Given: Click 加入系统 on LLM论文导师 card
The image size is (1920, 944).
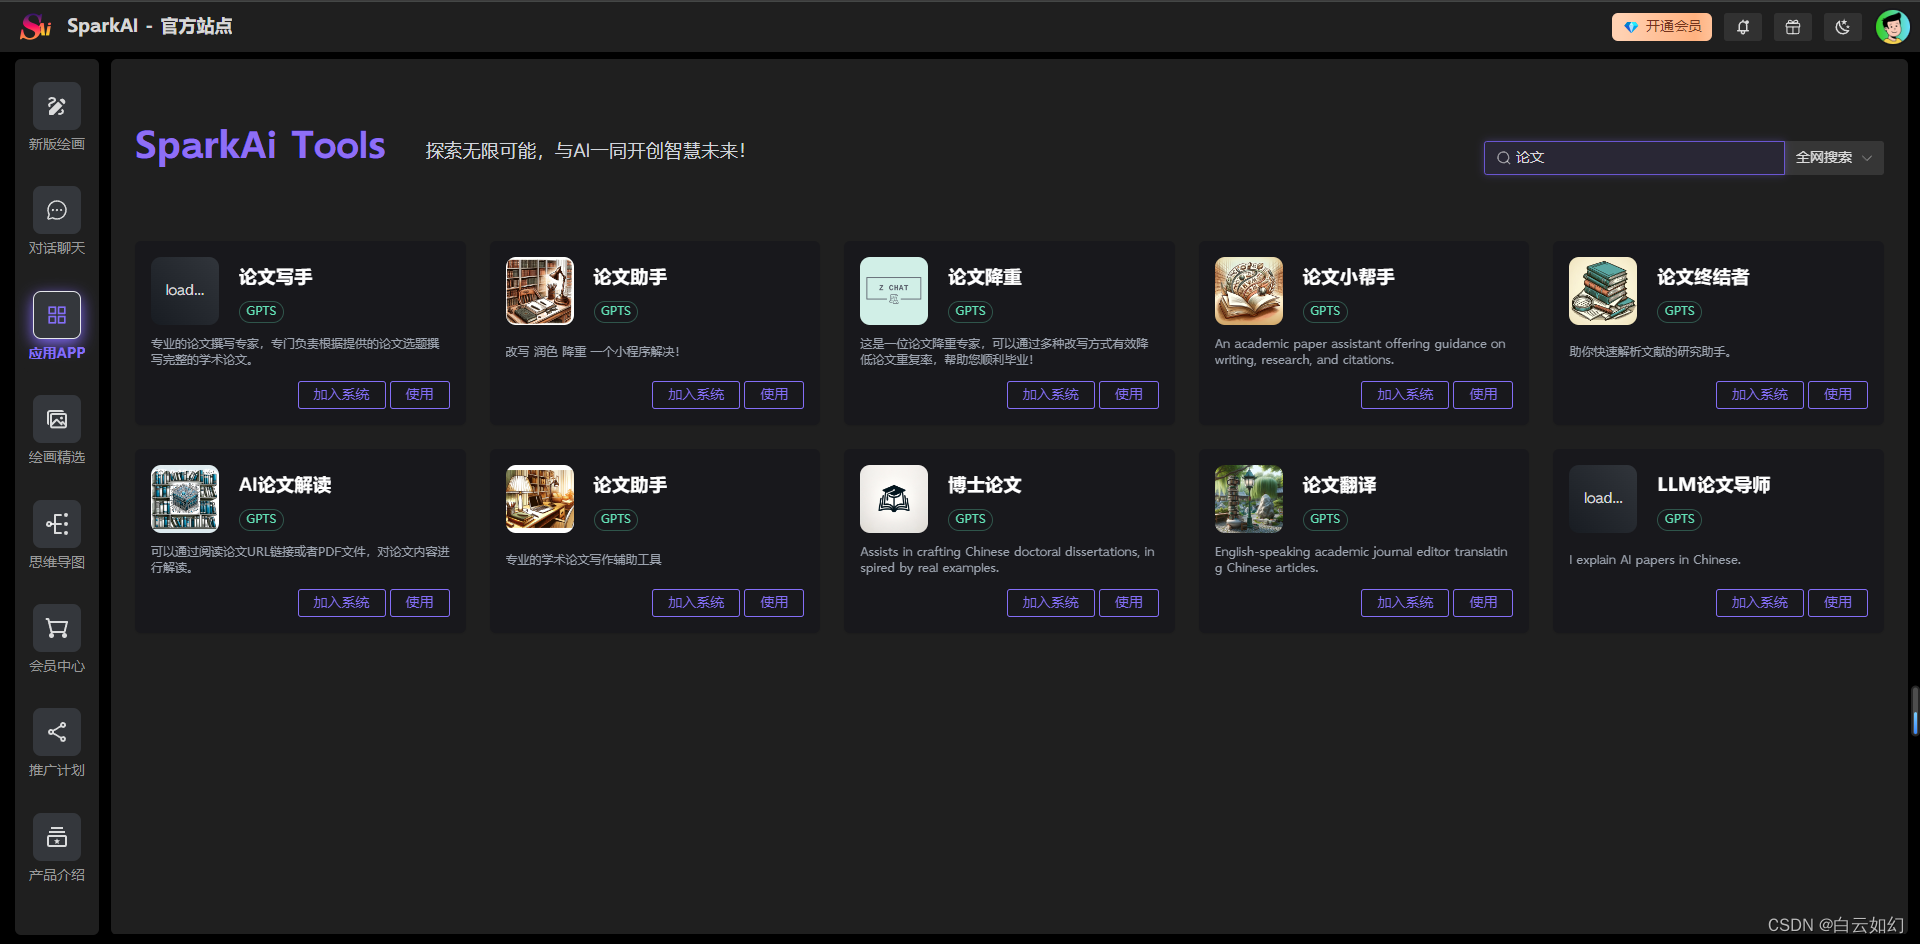Looking at the screenshot, I should (1760, 603).
